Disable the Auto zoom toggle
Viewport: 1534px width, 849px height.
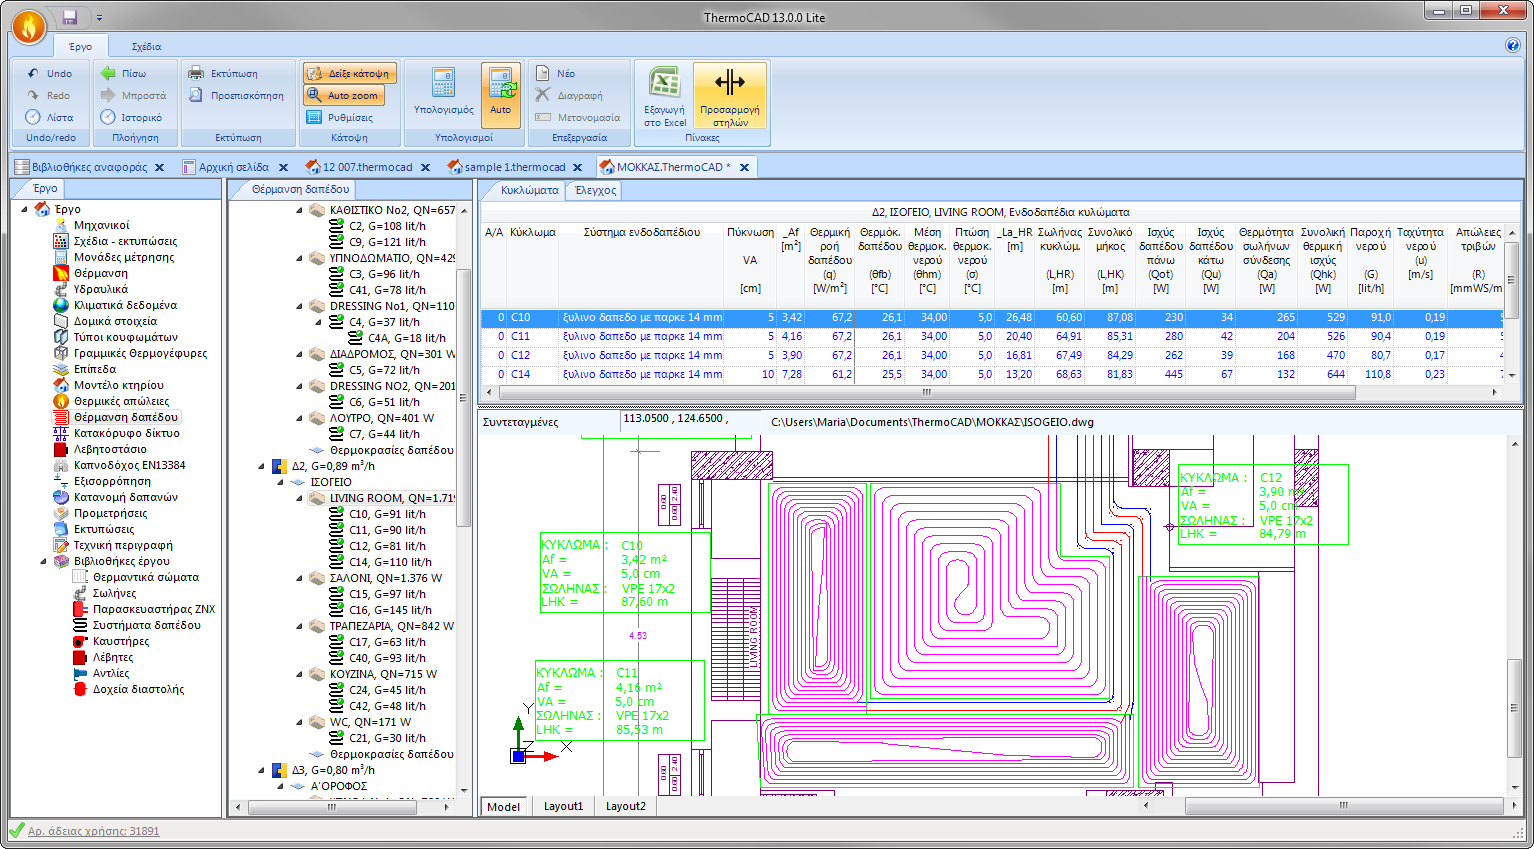click(x=344, y=95)
